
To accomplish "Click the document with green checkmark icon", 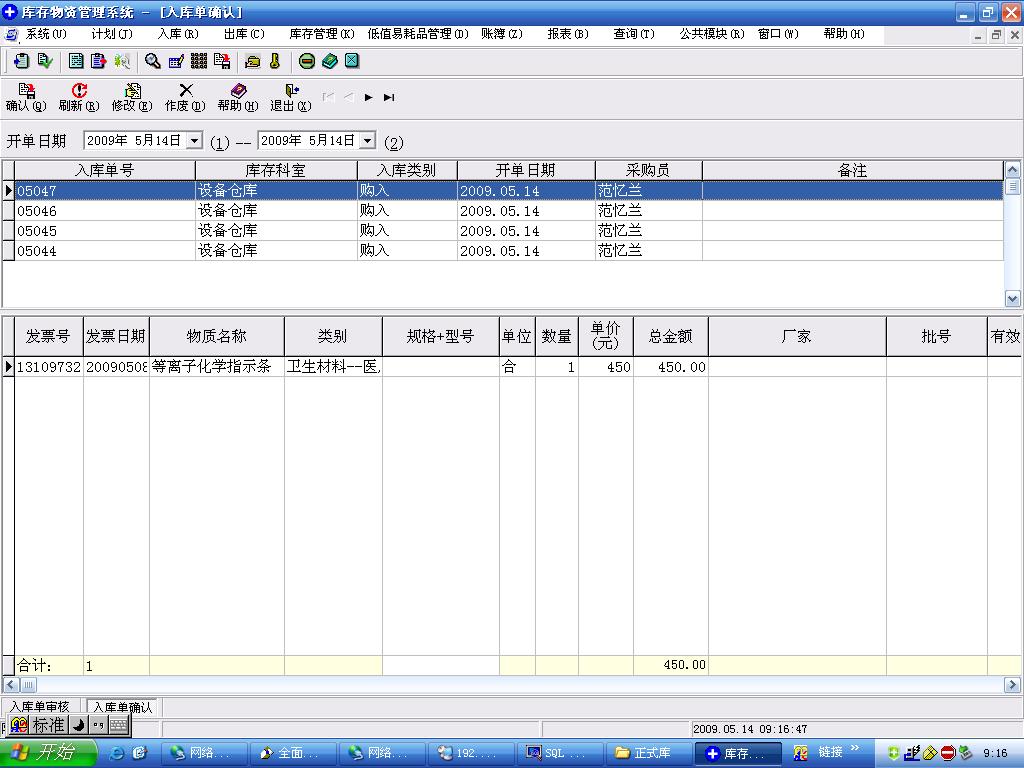I will click(x=45, y=61).
